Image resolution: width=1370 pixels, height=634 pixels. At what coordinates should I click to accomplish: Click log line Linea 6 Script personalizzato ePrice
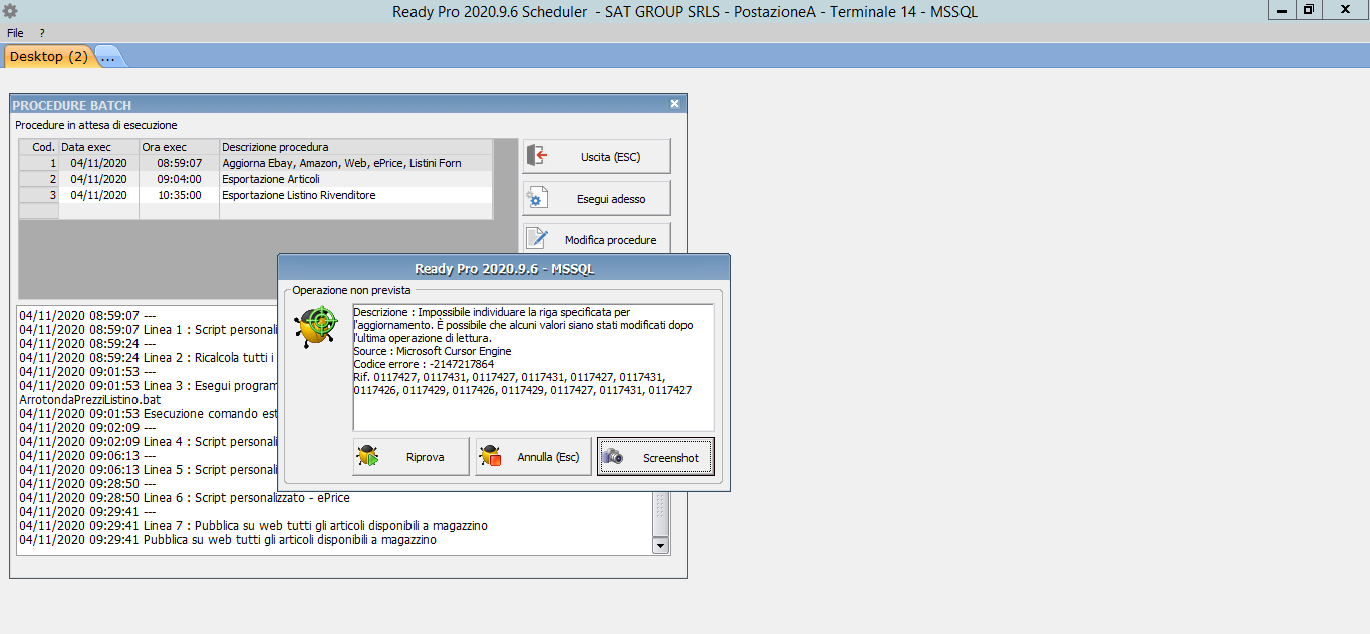(184, 497)
